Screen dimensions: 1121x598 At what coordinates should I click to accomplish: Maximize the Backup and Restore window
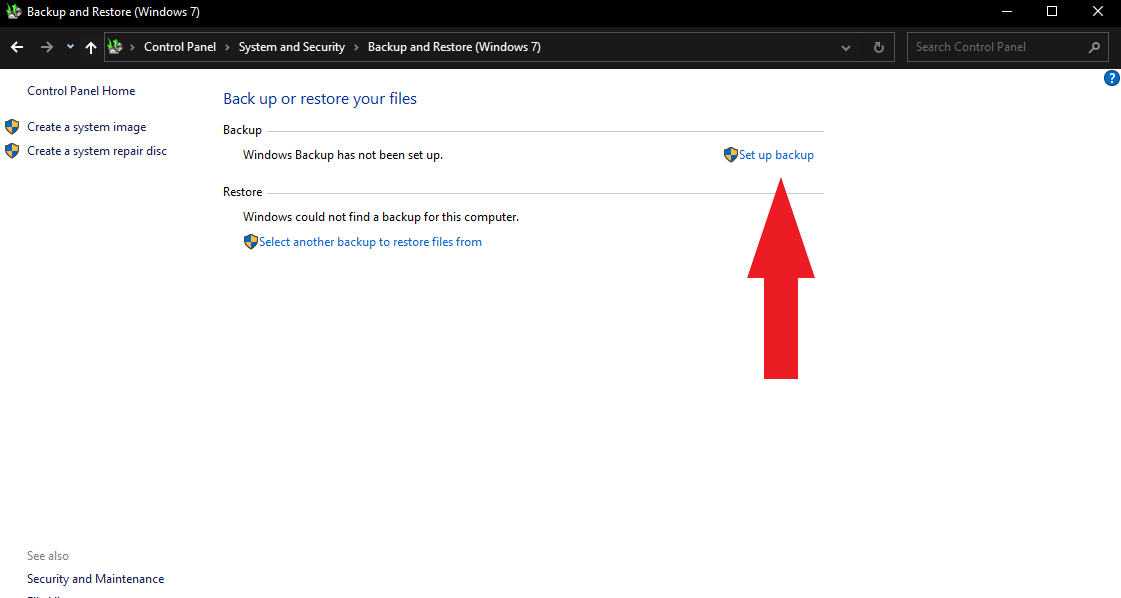click(x=1052, y=11)
